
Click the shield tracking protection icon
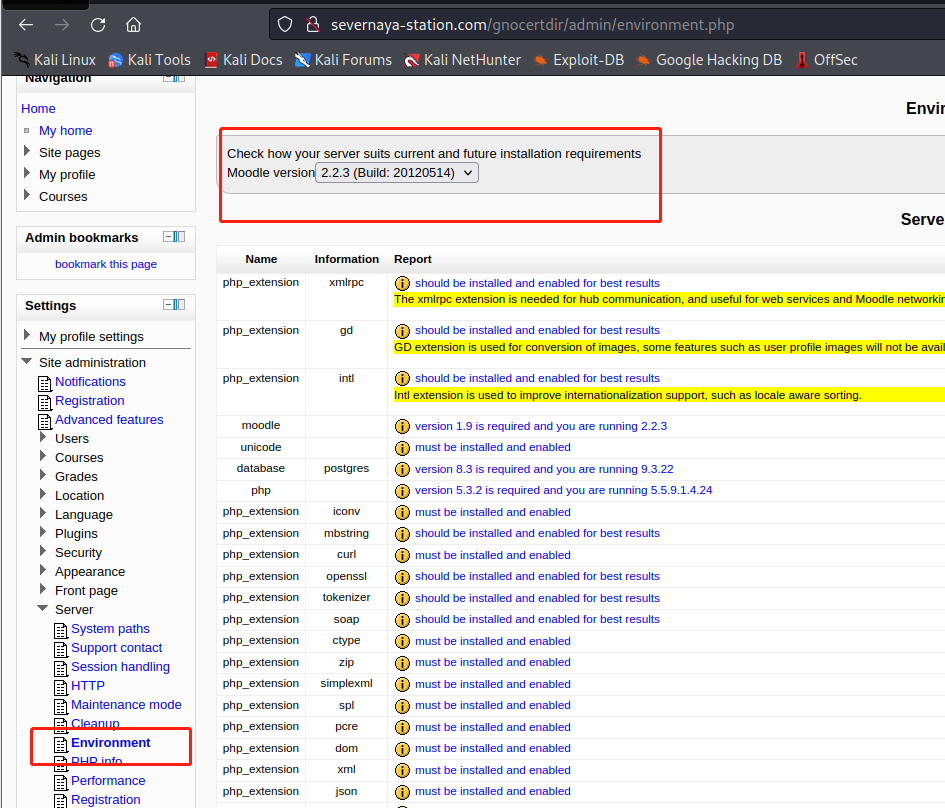point(285,25)
